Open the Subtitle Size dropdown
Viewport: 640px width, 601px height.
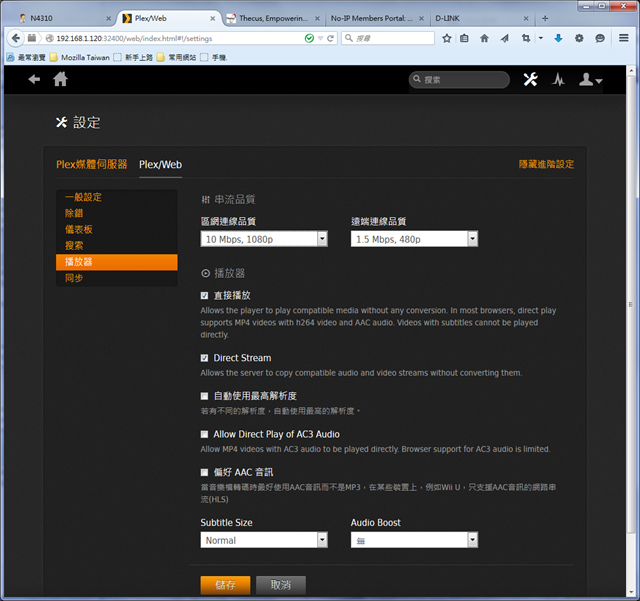[264, 540]
